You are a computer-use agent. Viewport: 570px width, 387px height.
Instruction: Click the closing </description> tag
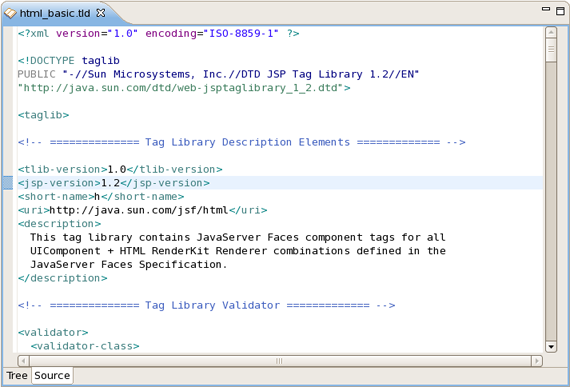pos(63,278)
